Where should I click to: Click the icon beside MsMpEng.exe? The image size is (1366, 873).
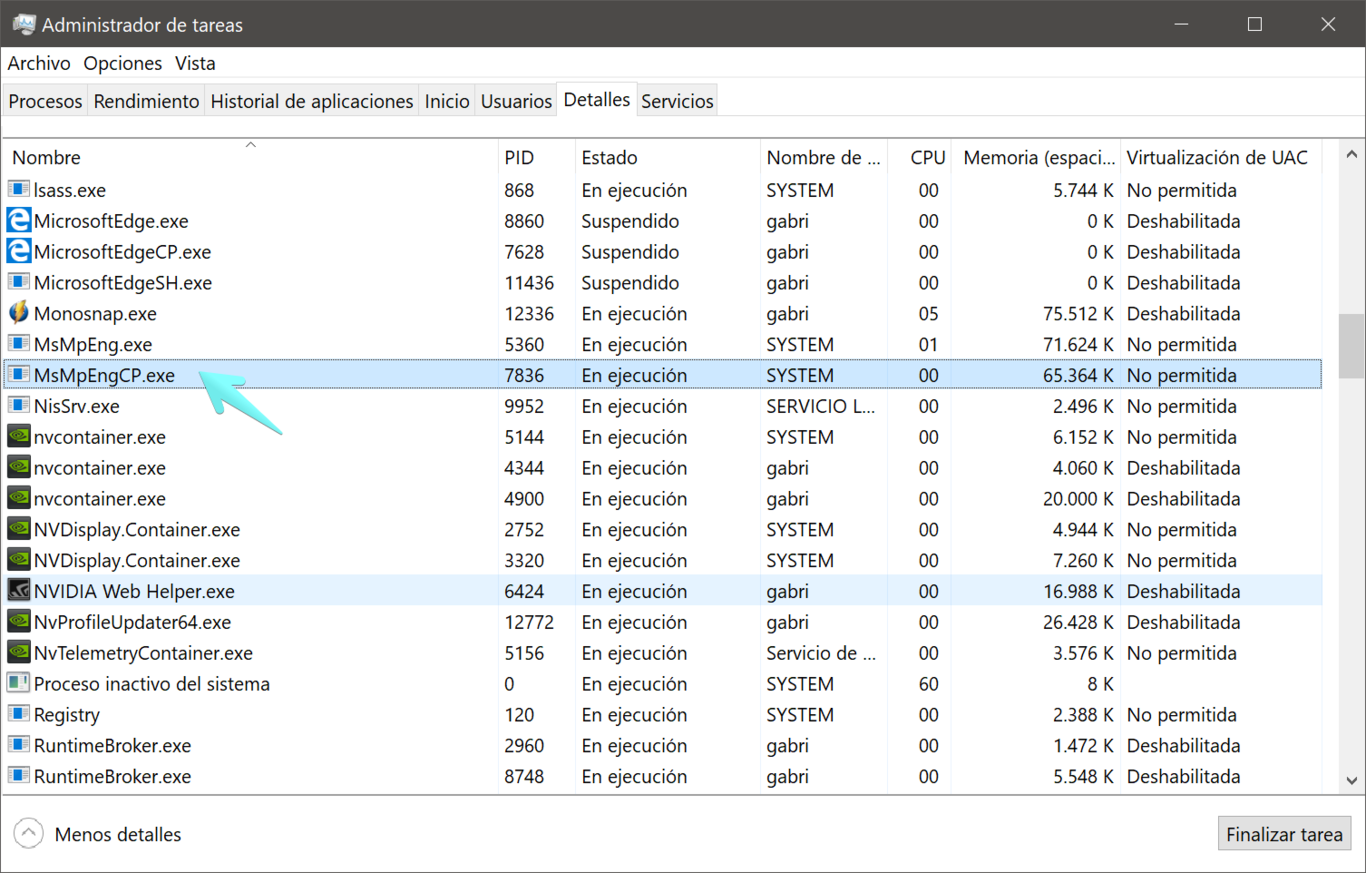tap(18, 344)
